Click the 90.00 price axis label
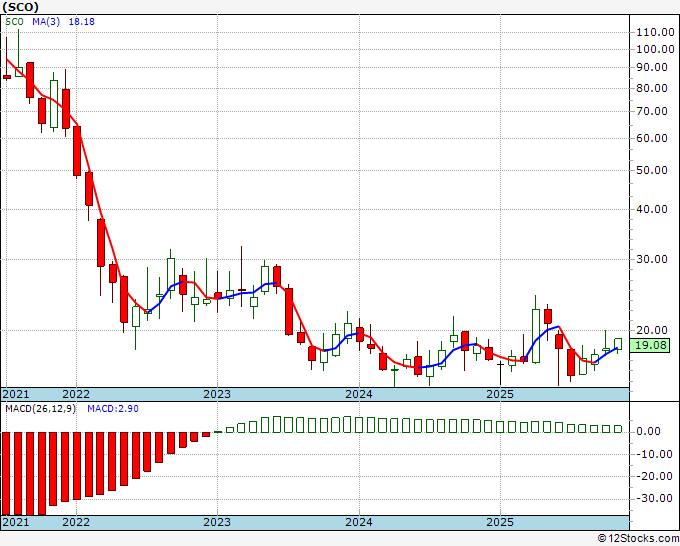 tap(651, 67)
